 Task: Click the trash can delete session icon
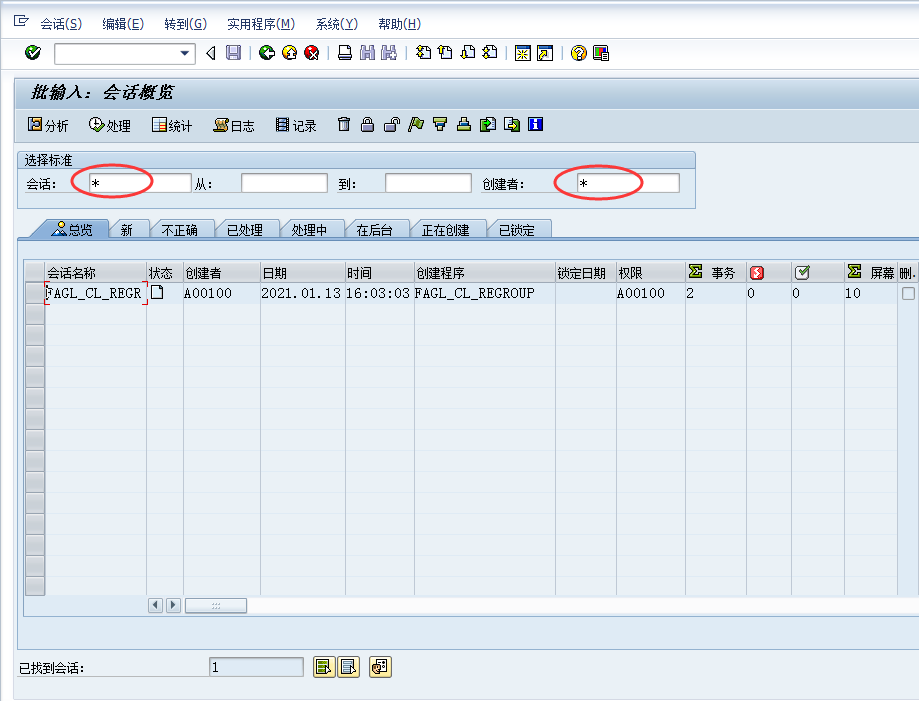(x=344, y=124)
